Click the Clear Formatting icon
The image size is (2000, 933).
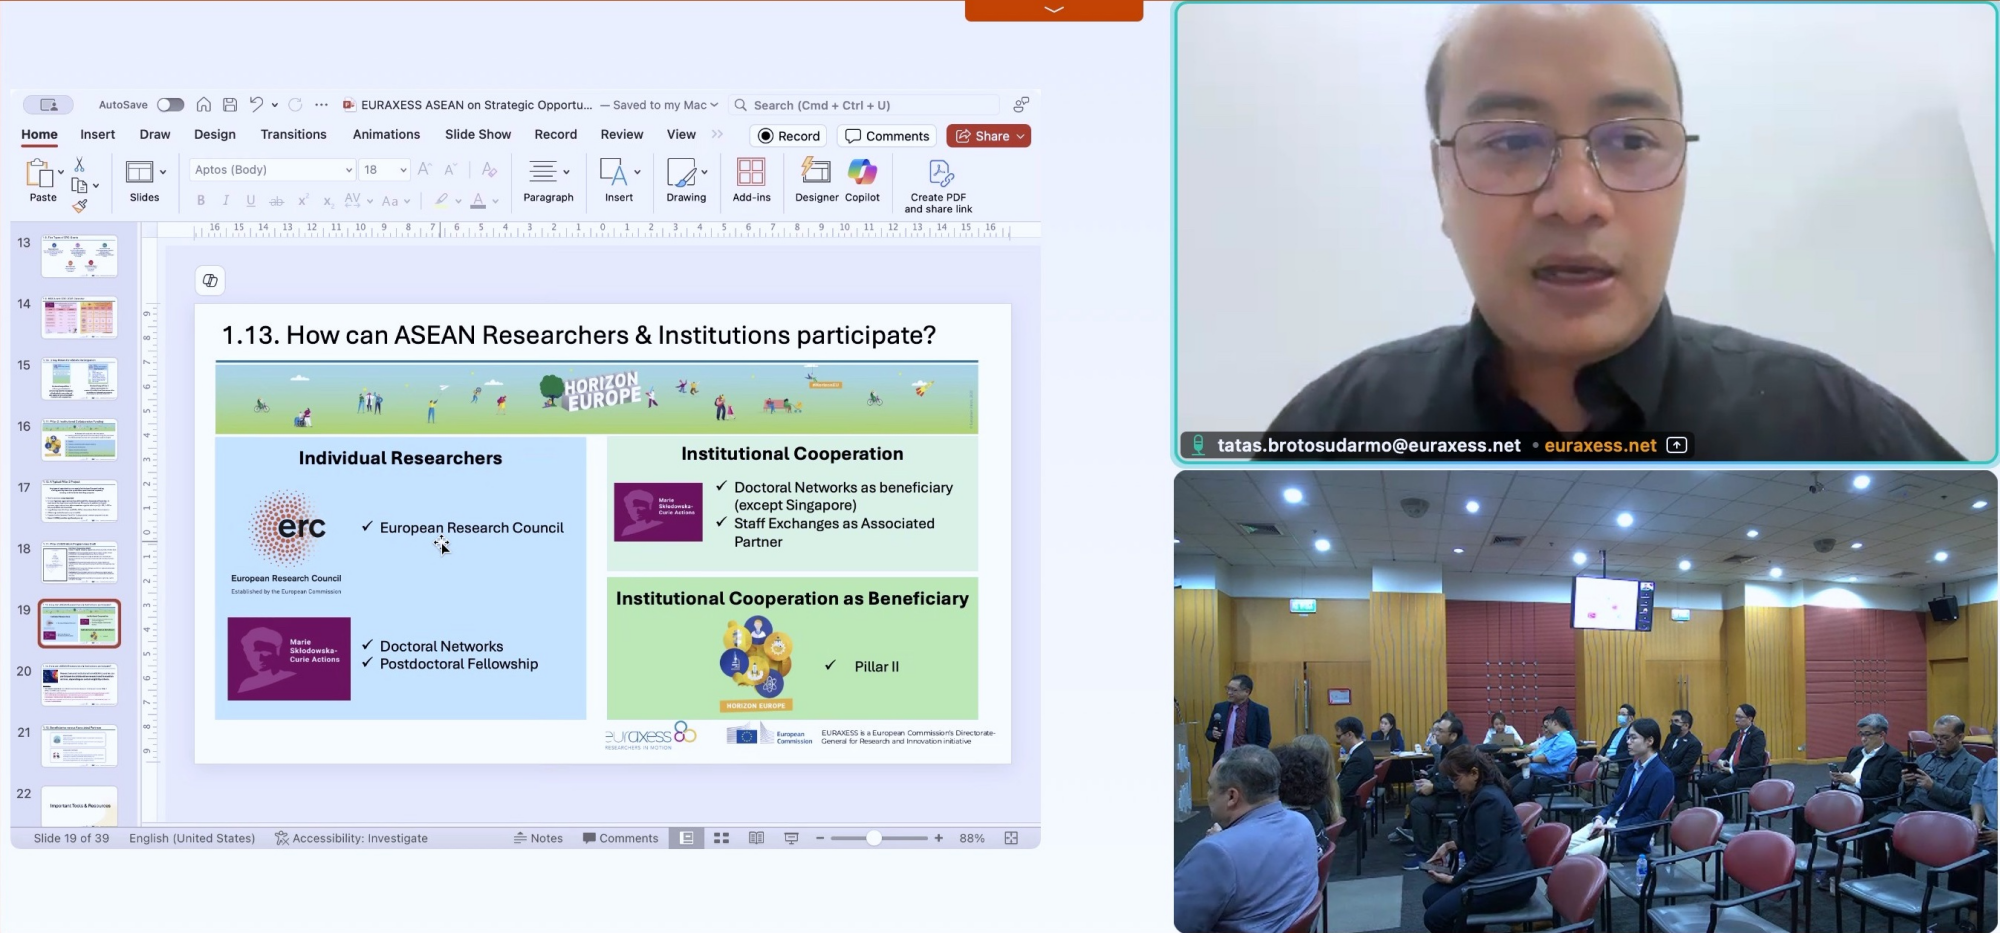click(489, 170)
